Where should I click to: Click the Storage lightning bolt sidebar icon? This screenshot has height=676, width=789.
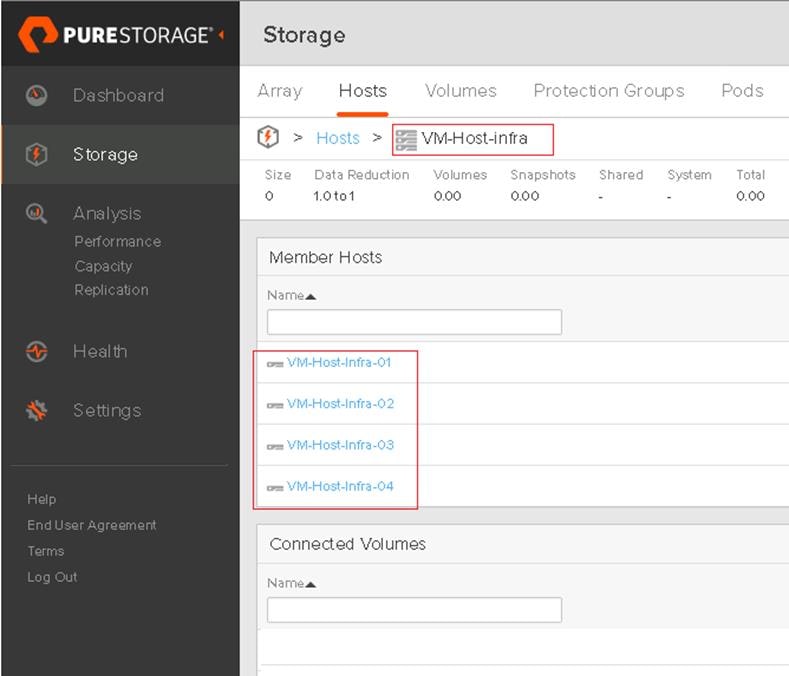tap(37, 155)
